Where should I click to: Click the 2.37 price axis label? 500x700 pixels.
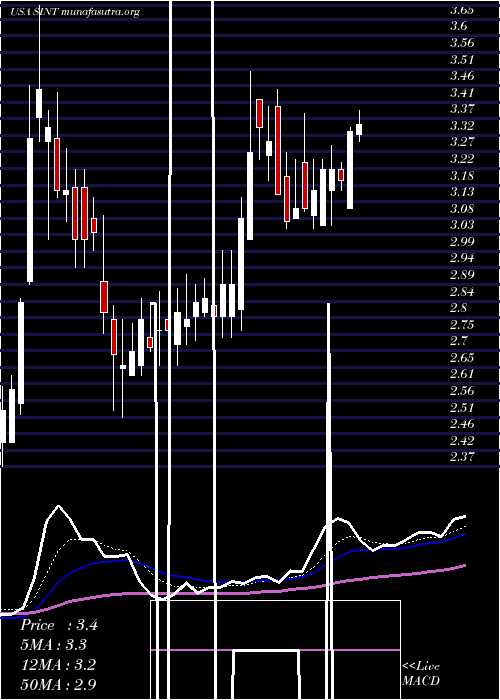coord(462,457)
